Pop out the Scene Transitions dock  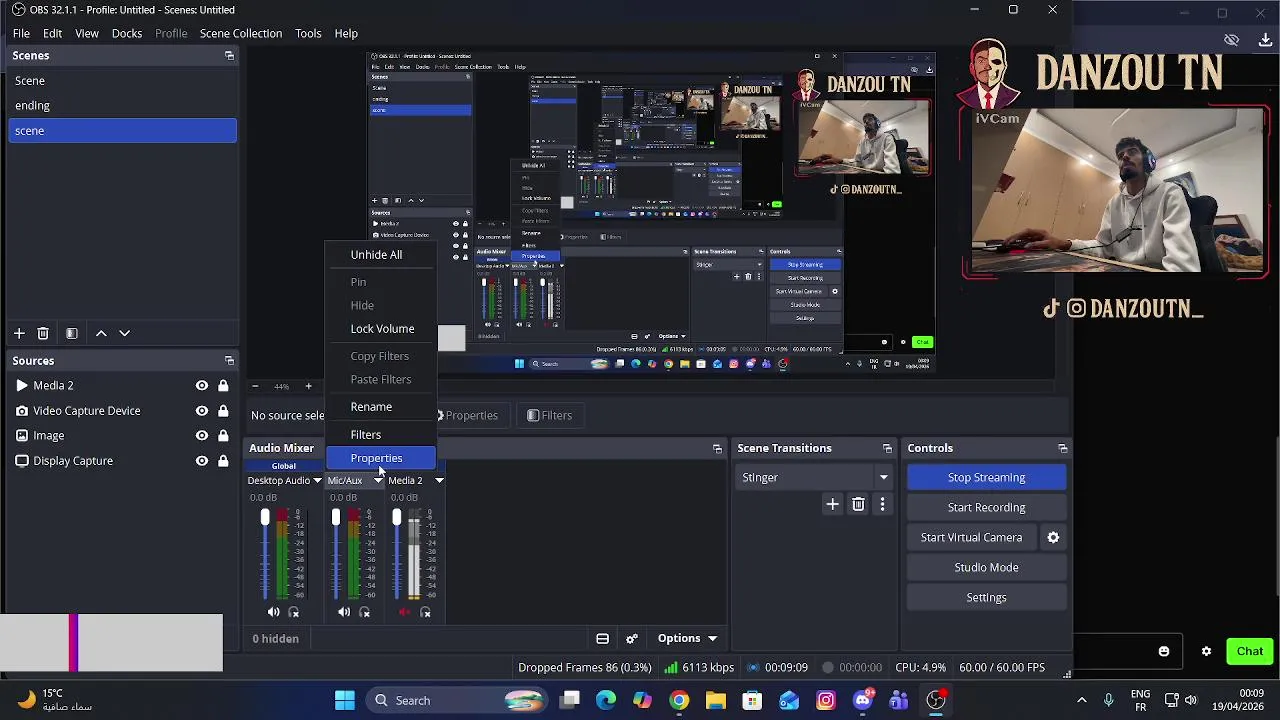pos(887,449)
